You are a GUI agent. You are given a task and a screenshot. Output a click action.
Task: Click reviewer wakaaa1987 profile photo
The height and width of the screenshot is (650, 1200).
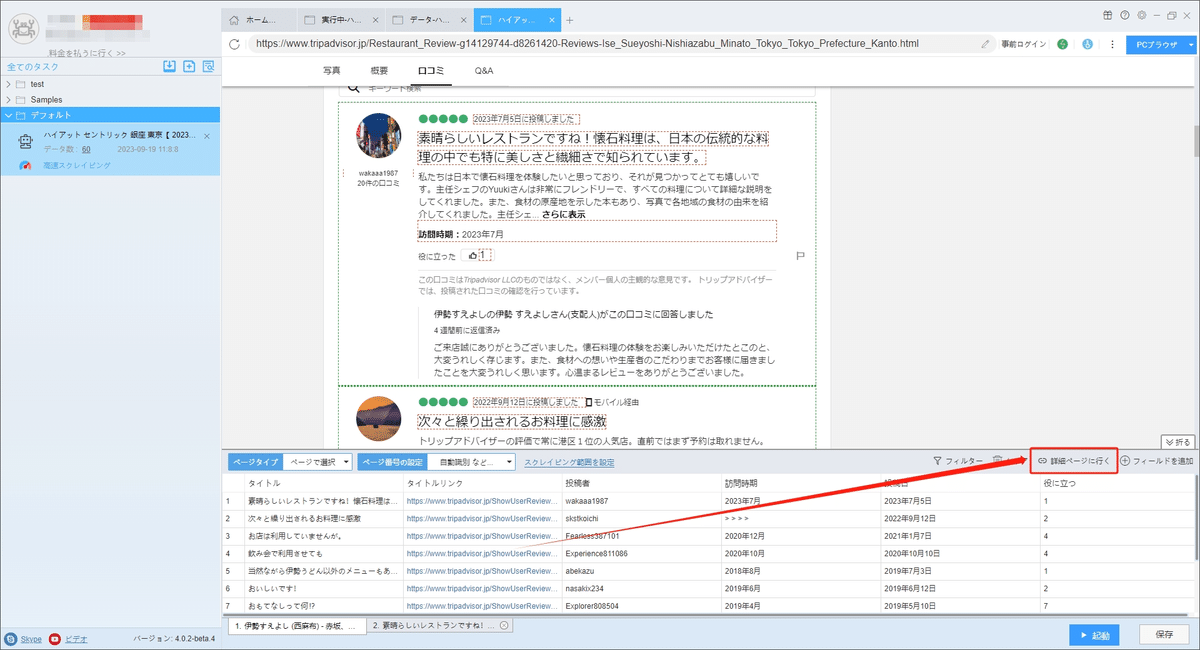tap(379, 137)
